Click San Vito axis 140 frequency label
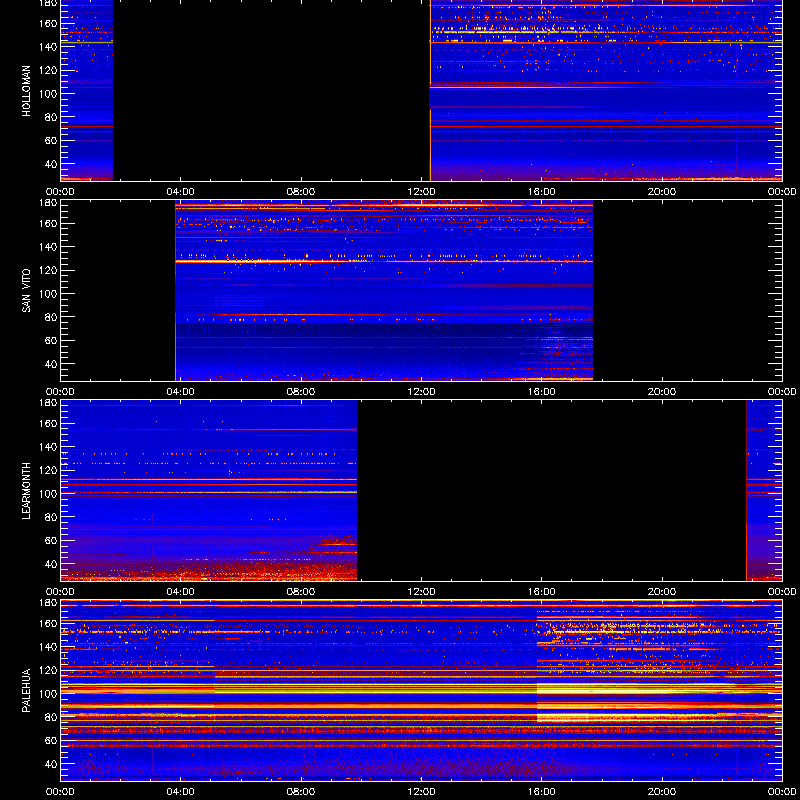800x800 pixels. tap(48, 247)
